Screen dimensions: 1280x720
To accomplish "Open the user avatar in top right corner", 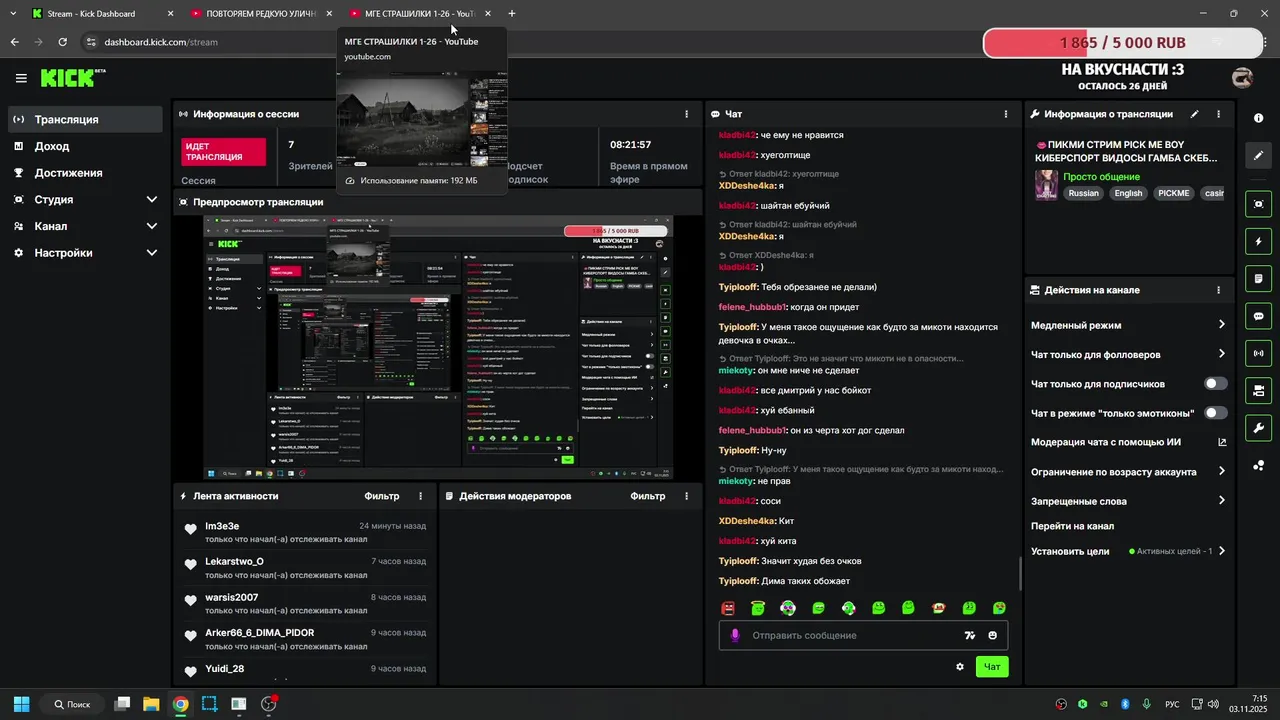I will point(1242,77).
